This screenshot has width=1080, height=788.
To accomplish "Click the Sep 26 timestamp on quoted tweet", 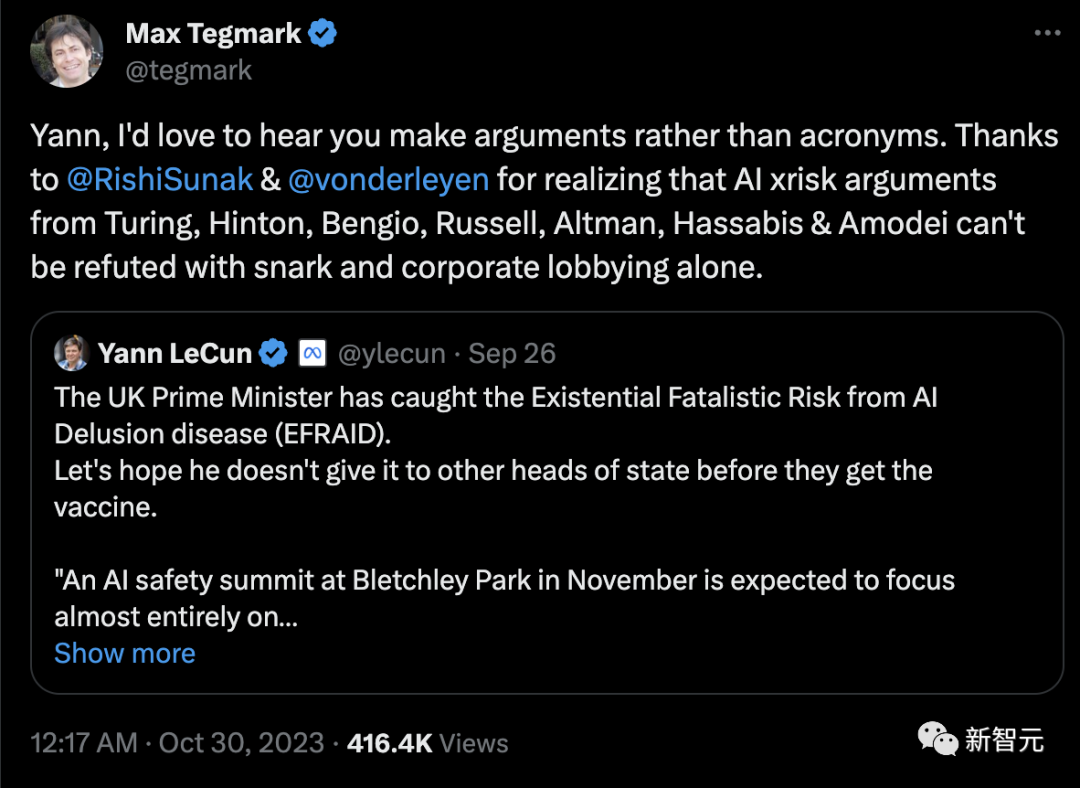I will 511,353.
